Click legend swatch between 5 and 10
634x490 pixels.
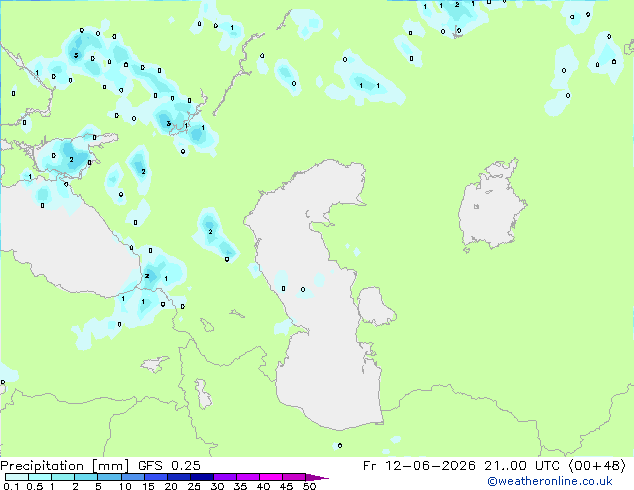click(109, 477)
